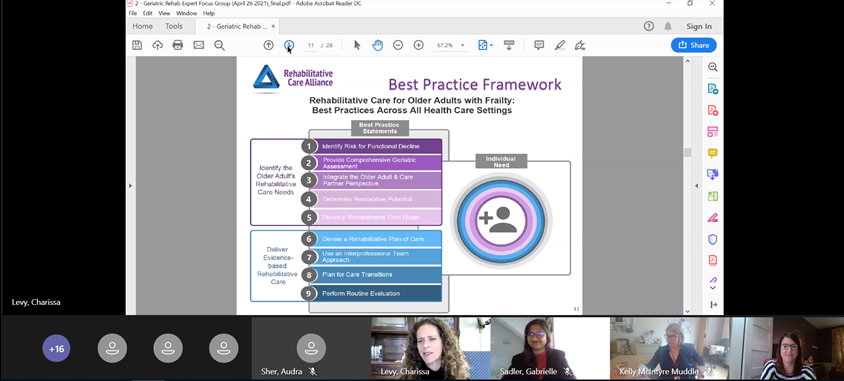Open the sign document tool

[580, 45]
